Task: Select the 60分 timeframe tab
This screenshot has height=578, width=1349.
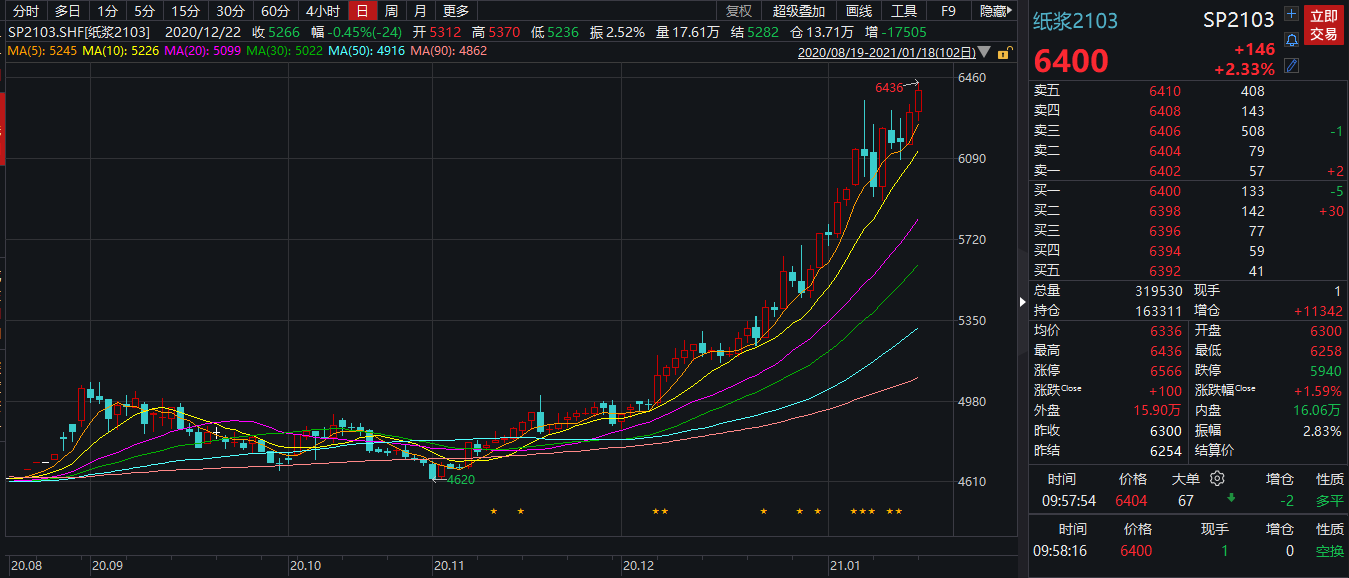Action: coord(275,11)
